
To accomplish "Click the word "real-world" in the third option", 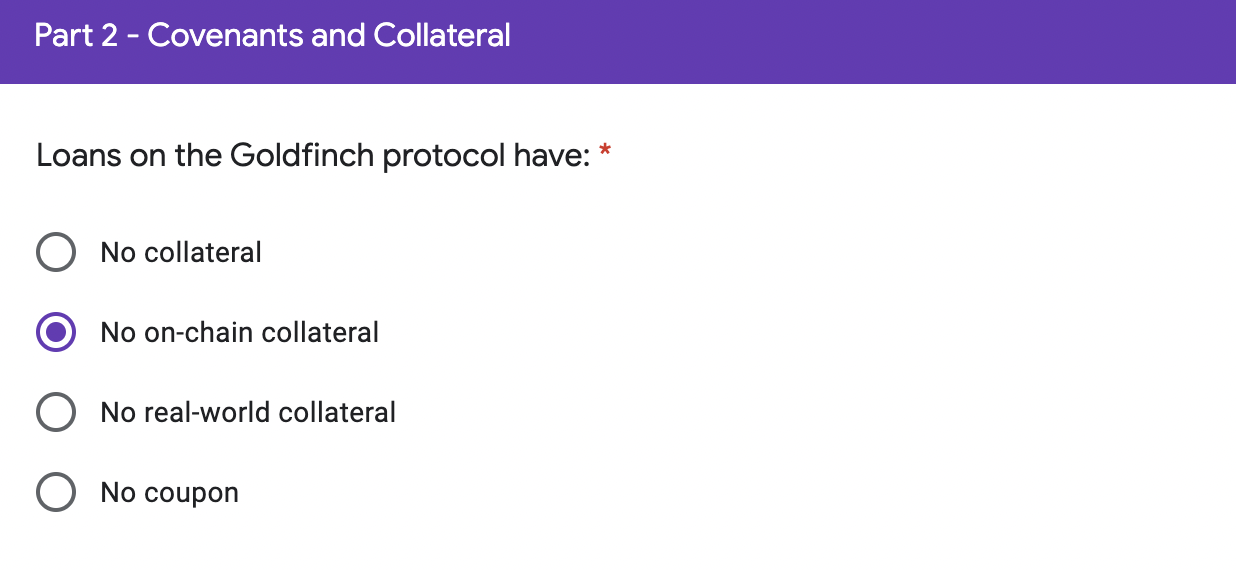I will [x=206, y=412].
